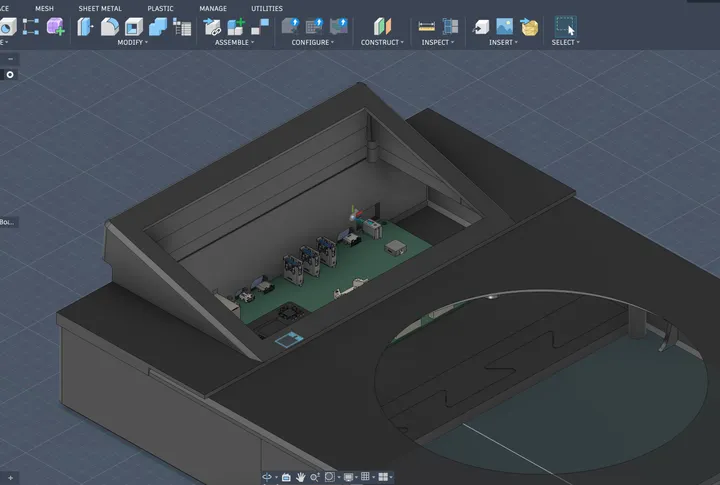Select the Offset Plane construct icon
Image resolution: width=720 pixels, height=485 pixels.
point(382,27)
